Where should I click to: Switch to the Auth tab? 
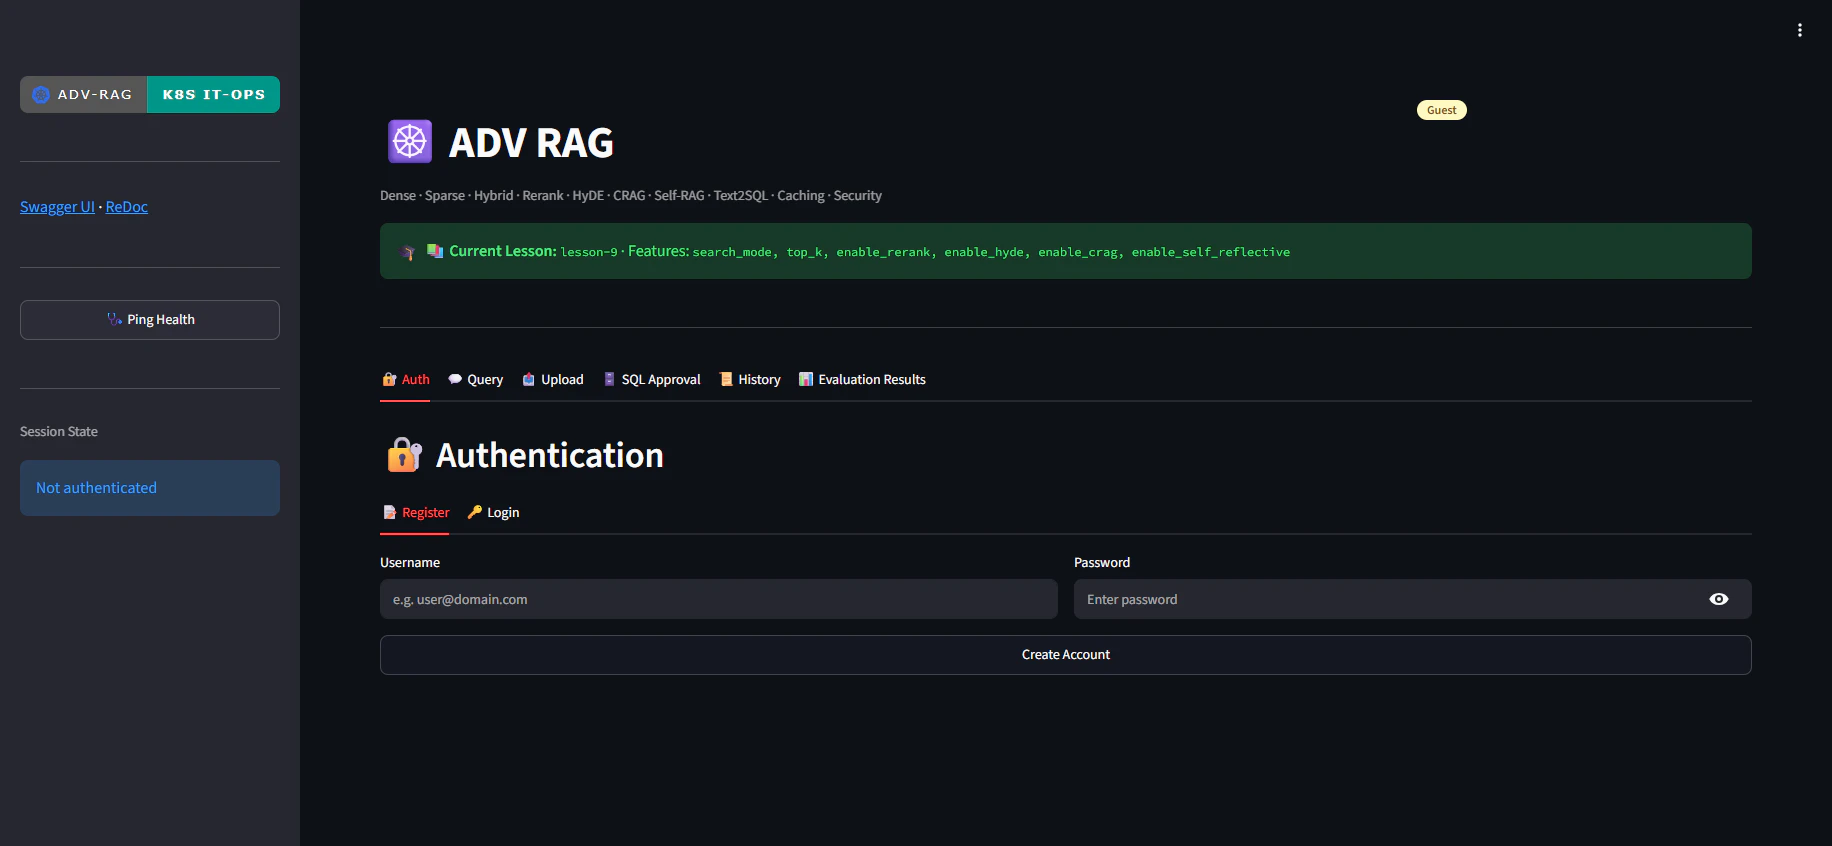[405, 380]
